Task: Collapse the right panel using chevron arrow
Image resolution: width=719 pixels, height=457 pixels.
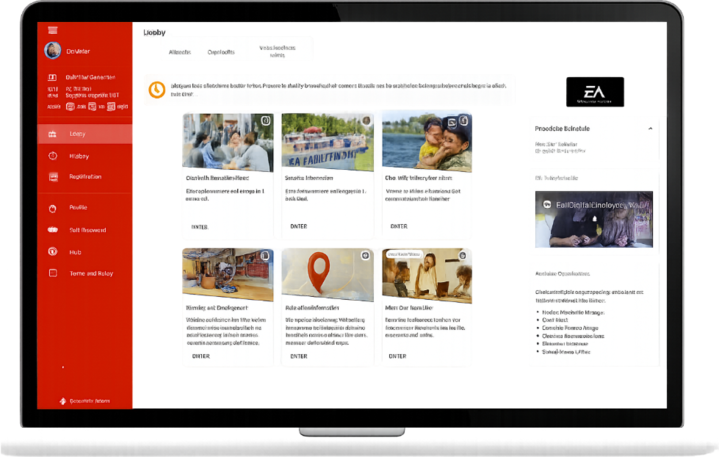Action: [650, 129]
